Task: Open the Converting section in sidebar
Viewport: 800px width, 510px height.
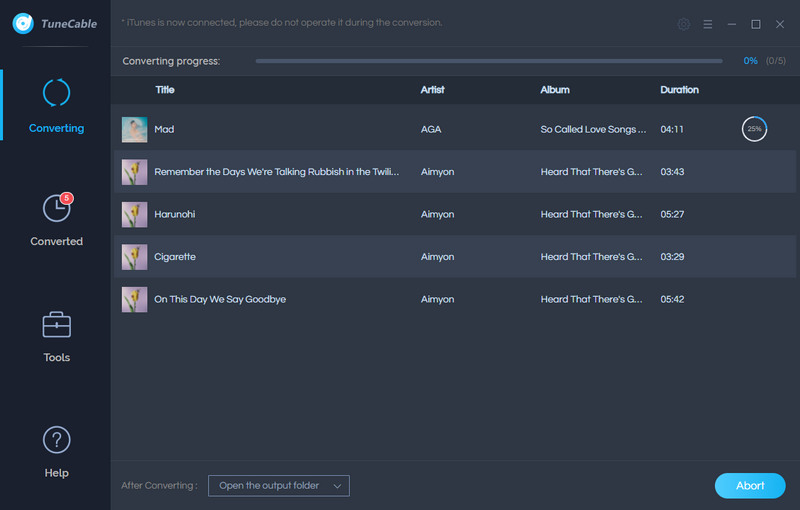Action: click(x=56, y=106)
